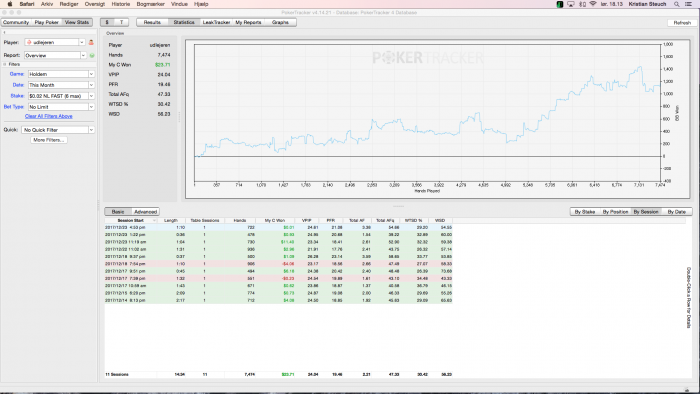Click the red player icon beside Player field

click(91, 42)
